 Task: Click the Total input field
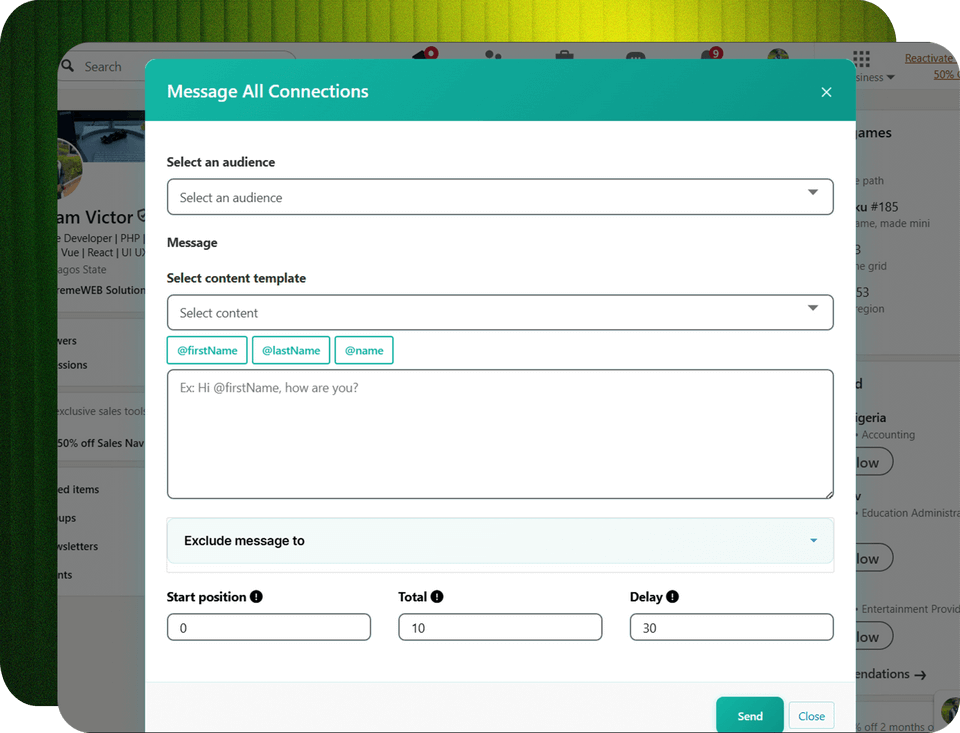[500, 627]
